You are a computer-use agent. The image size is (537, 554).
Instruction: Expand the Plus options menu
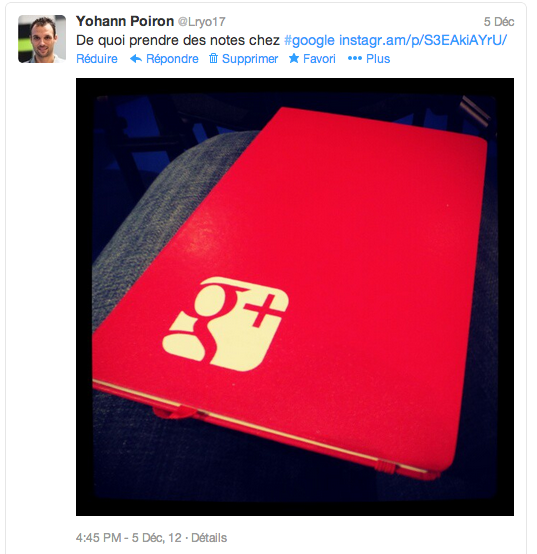(x=378, y=59)
